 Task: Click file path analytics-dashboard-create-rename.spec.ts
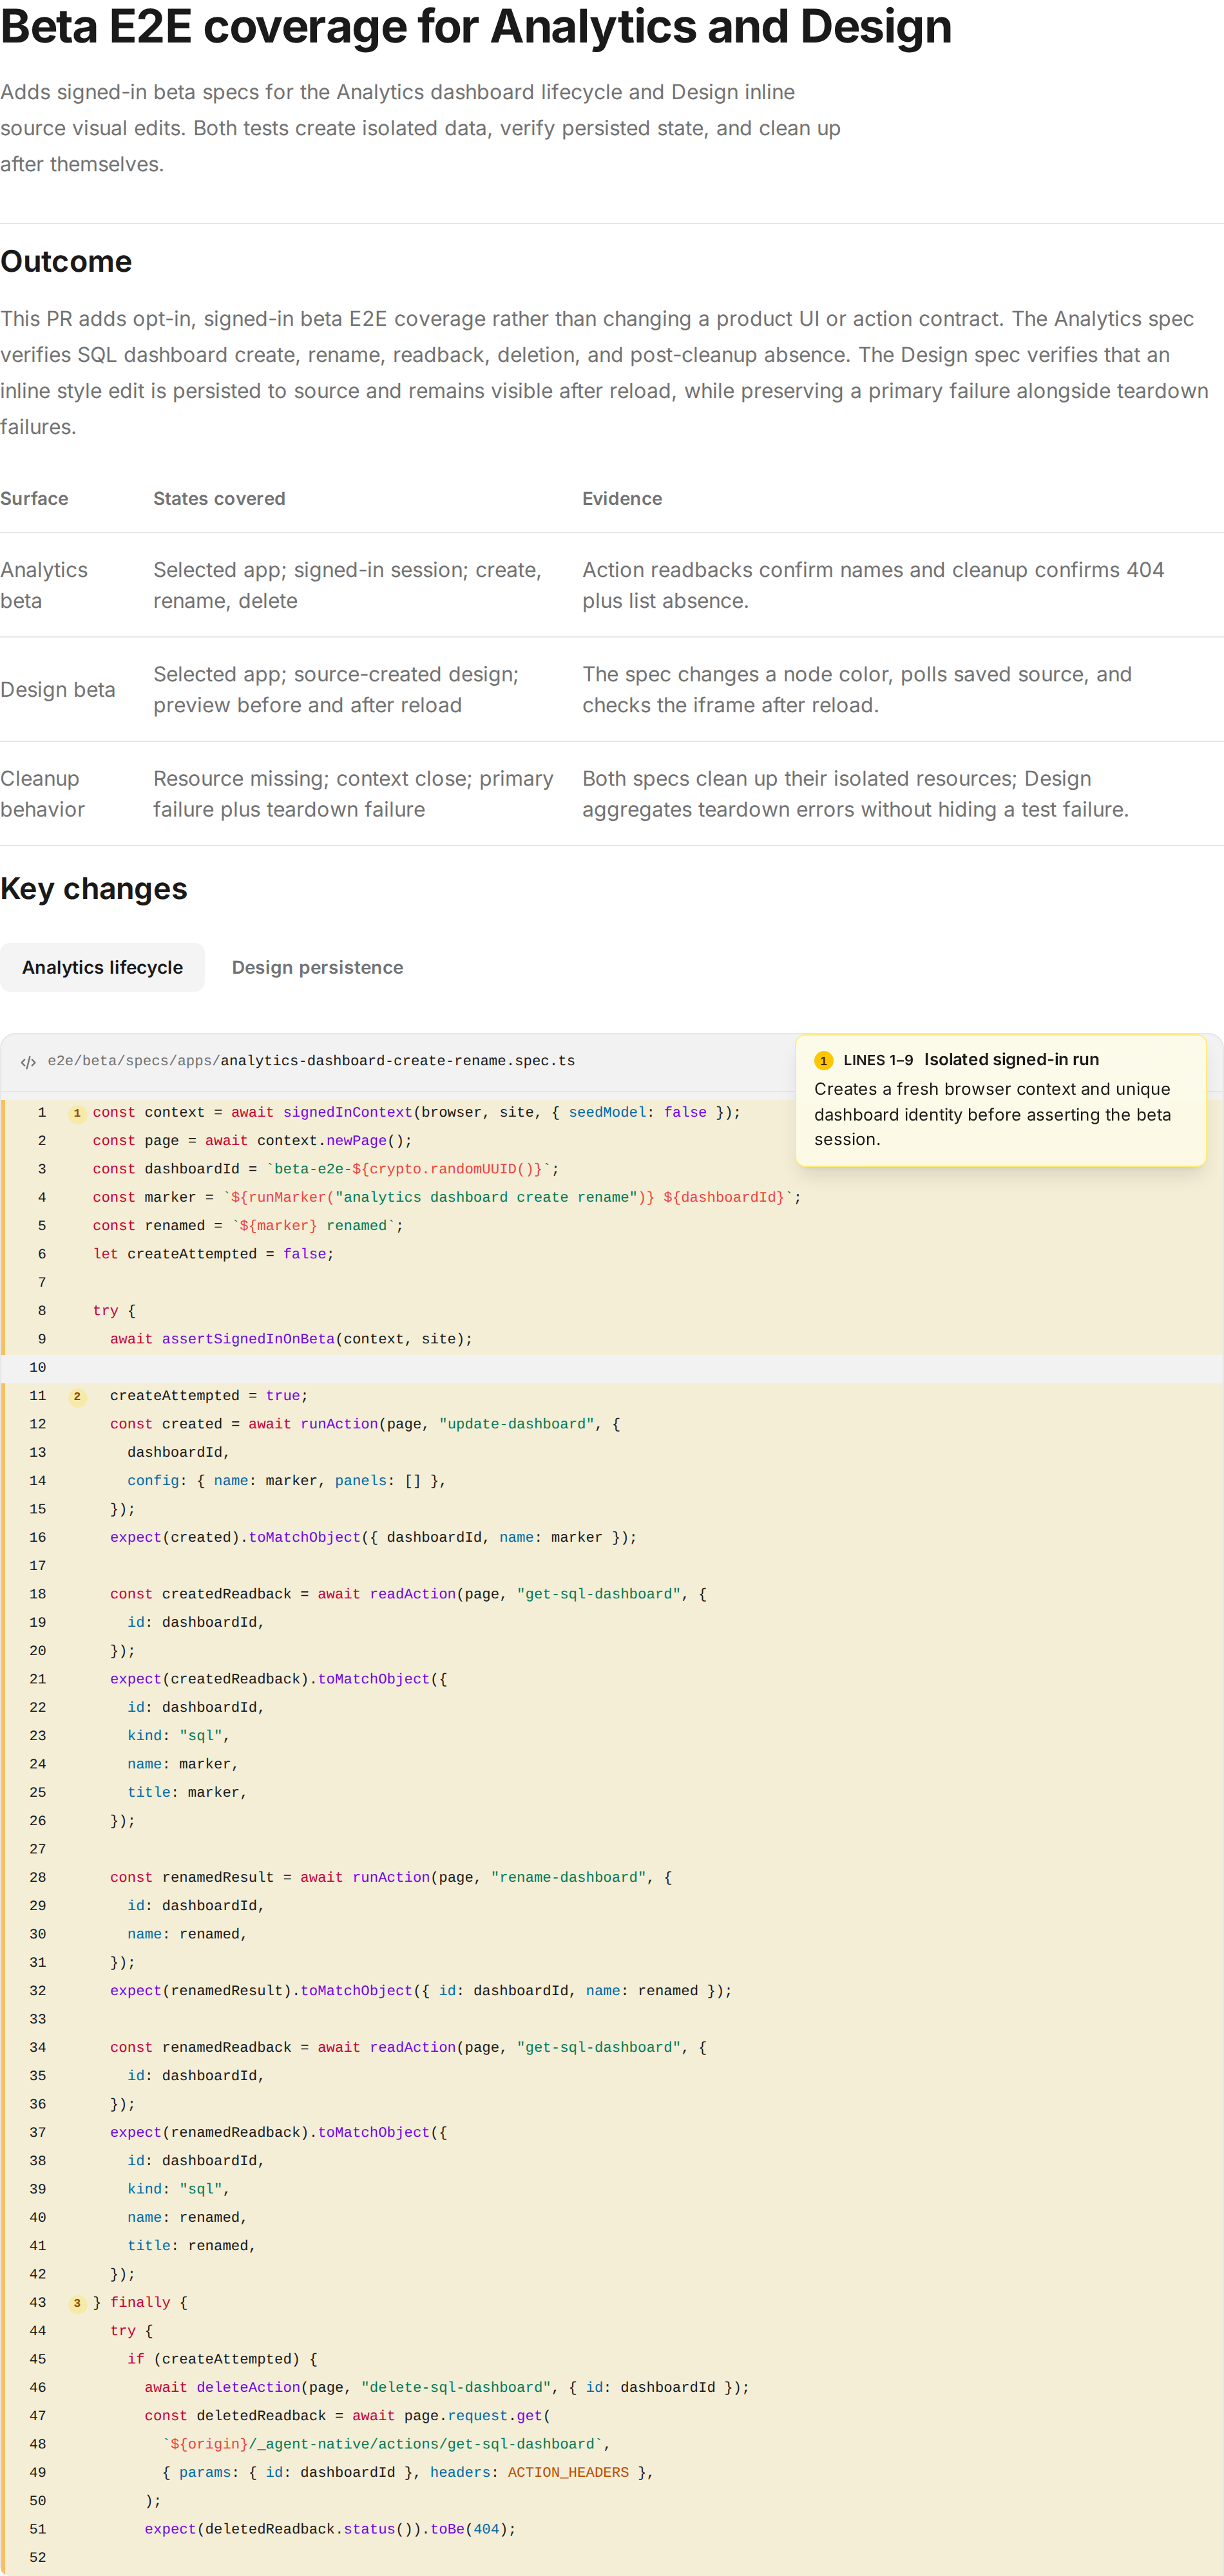(397, 1061)
